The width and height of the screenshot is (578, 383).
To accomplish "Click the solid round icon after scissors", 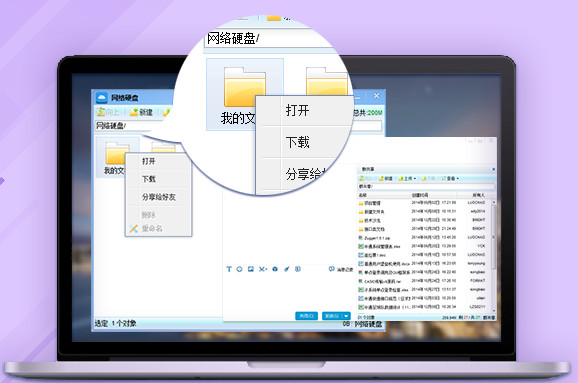I will (275, 269).
